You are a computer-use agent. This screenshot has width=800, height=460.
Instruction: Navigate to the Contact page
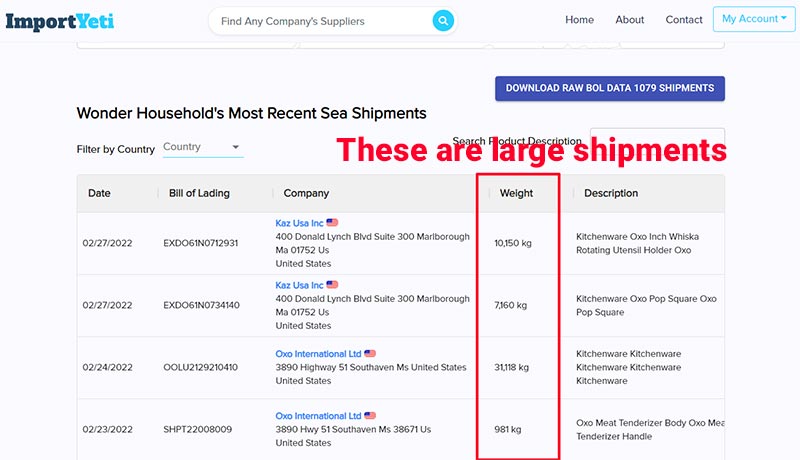tap(684, 20)
